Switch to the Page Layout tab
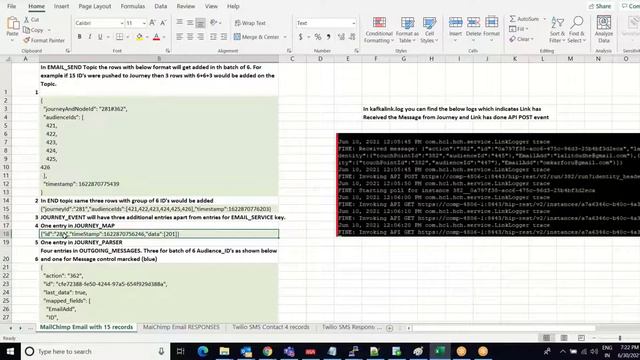 point(95,6)
